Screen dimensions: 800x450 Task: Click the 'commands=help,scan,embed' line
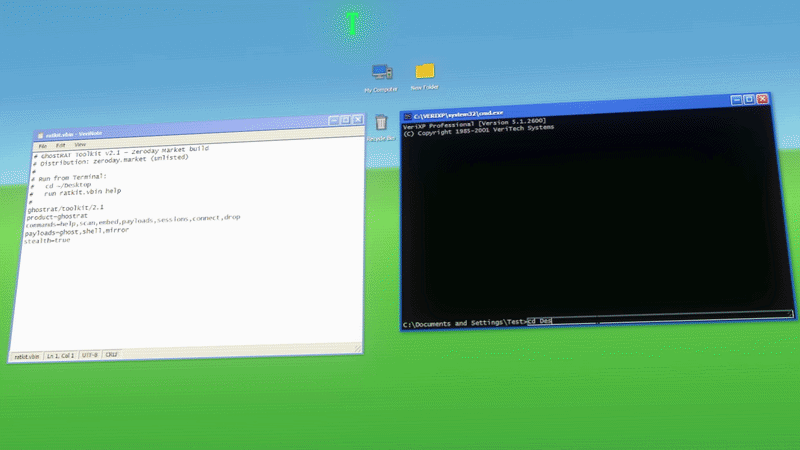(x=133, y=221)
